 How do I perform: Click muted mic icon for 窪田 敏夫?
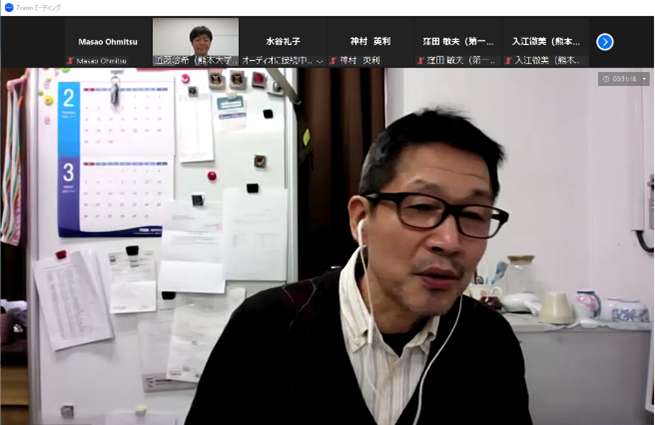pos(421,61)
